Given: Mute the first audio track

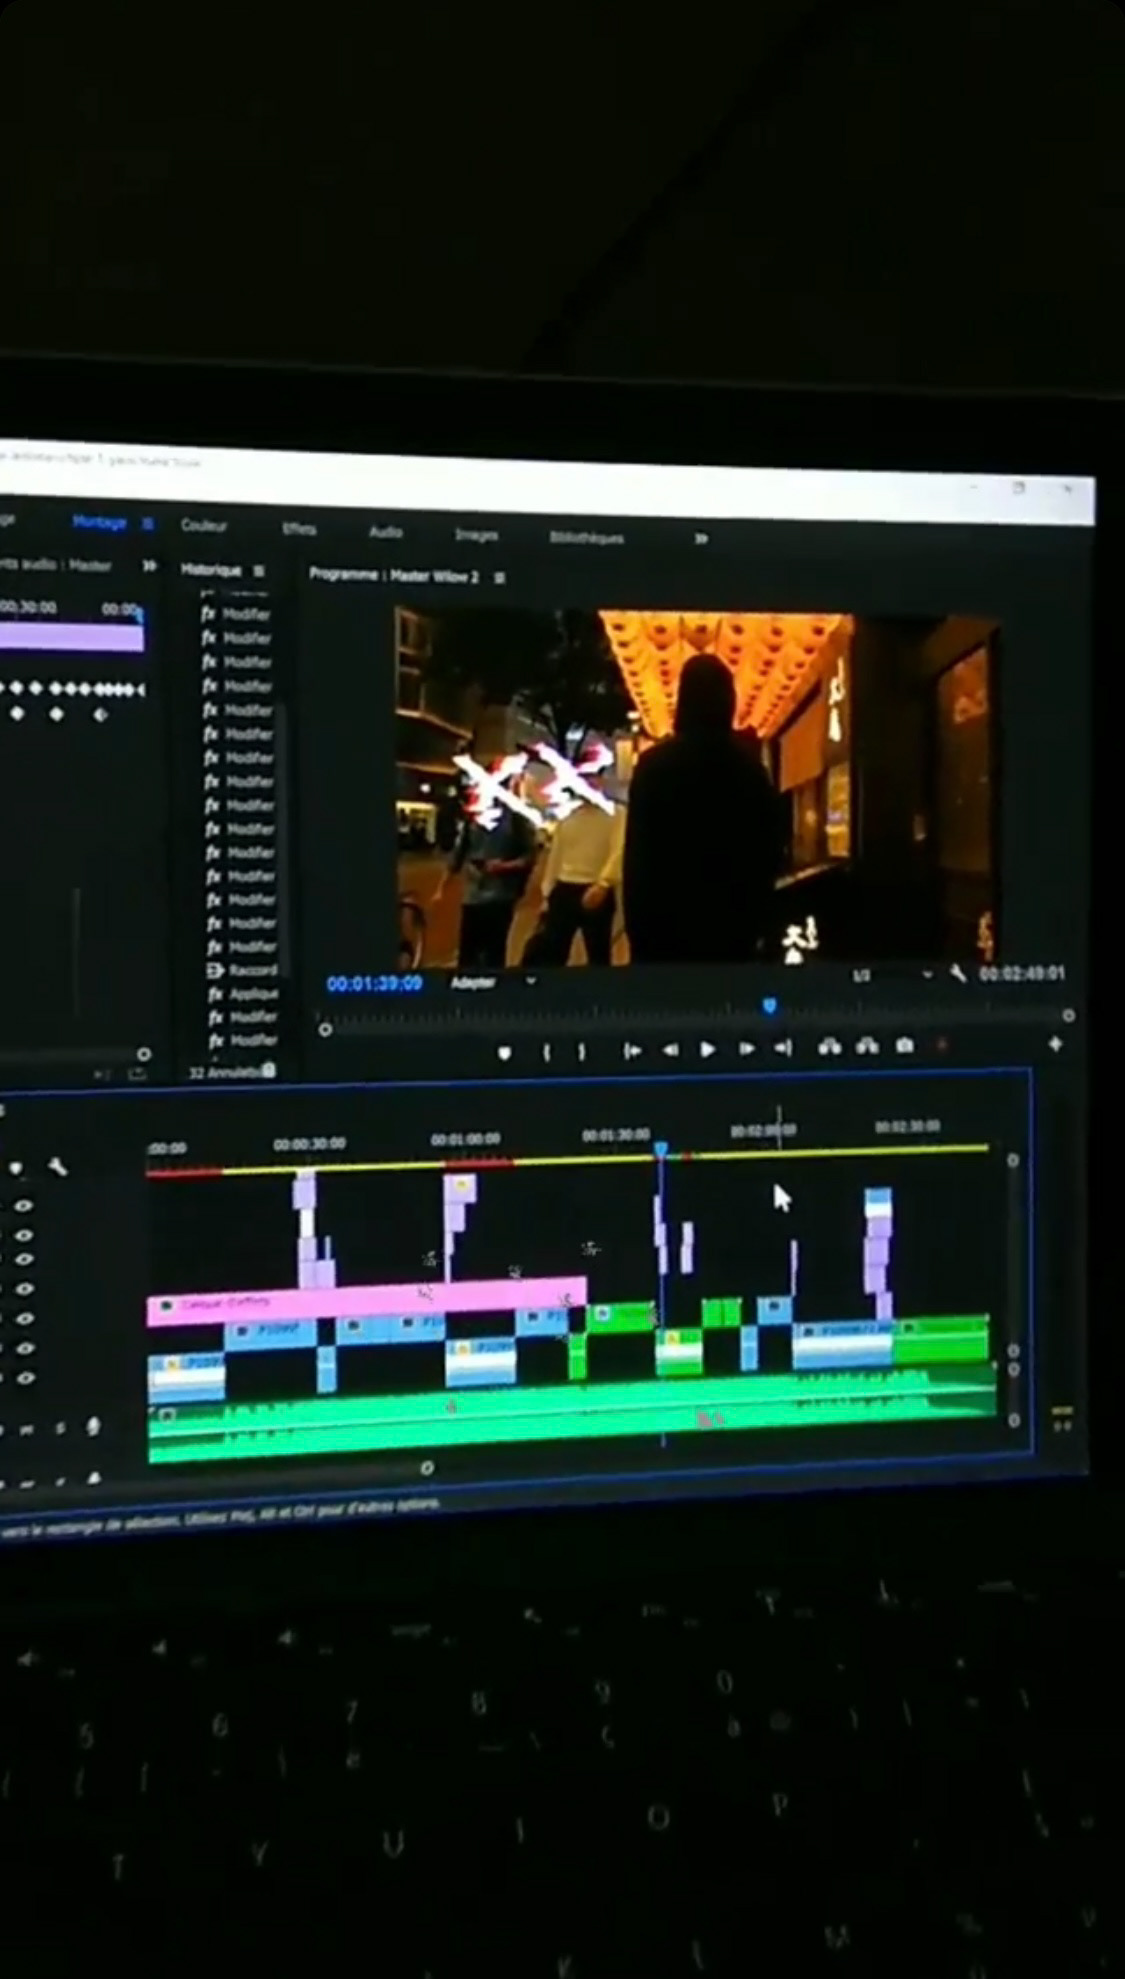Looking at the screenshot, I should (26, 1431).
